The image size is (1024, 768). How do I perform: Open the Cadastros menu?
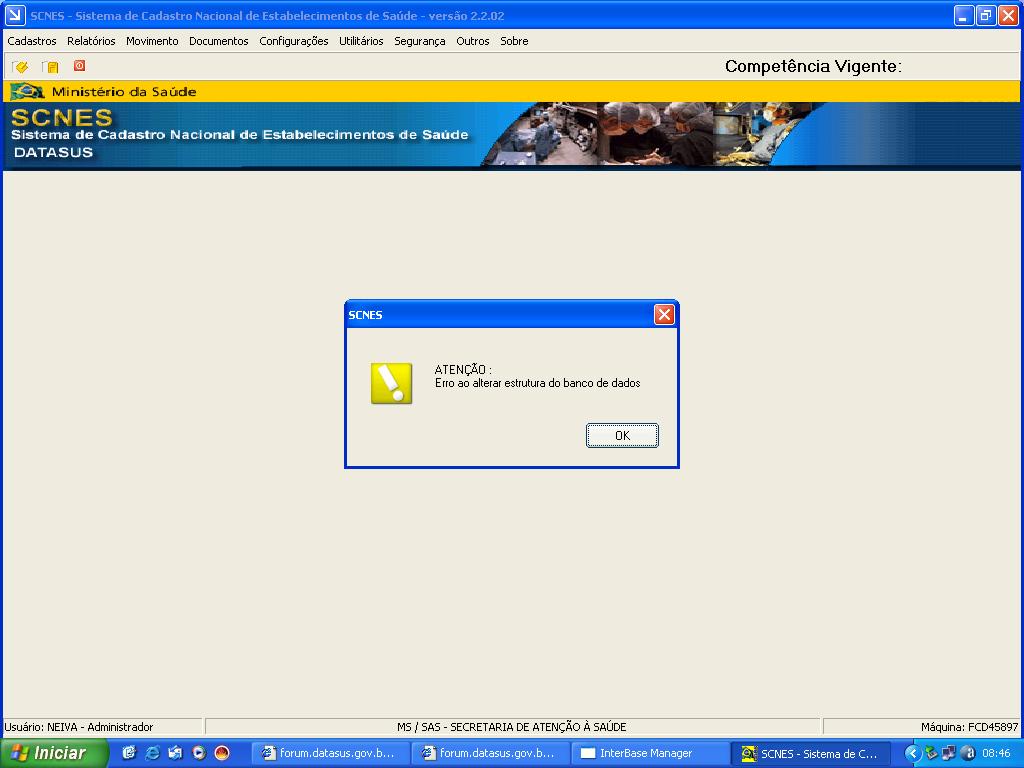click(x=32, y=40)
